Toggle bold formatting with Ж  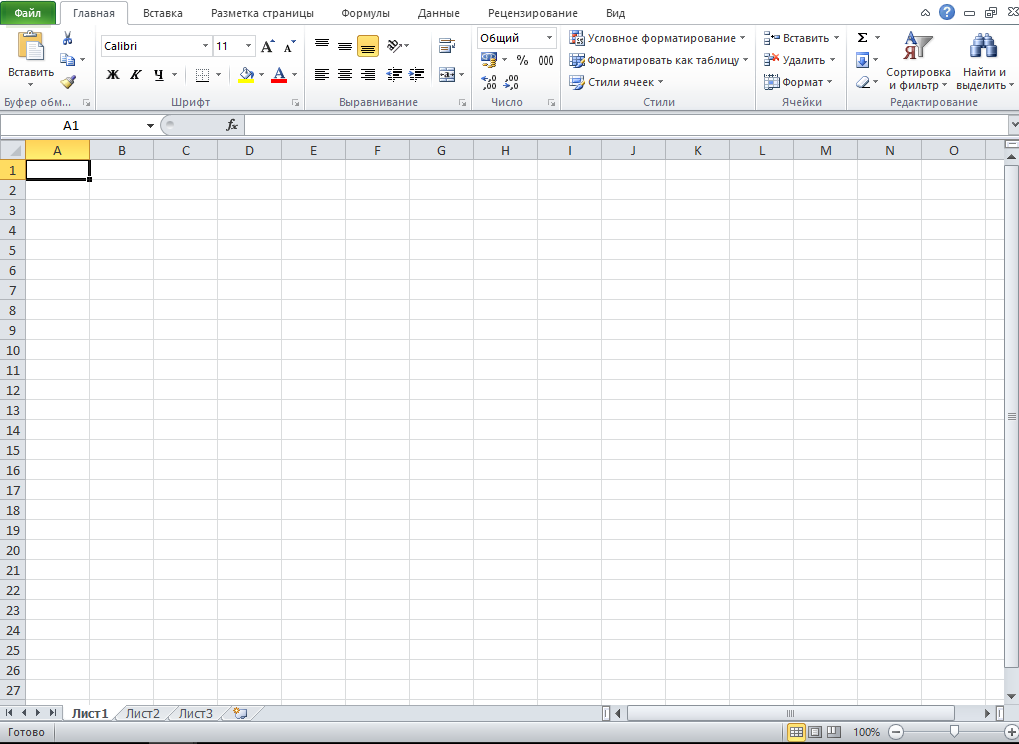pyautogui.click(x=111, y=74)
